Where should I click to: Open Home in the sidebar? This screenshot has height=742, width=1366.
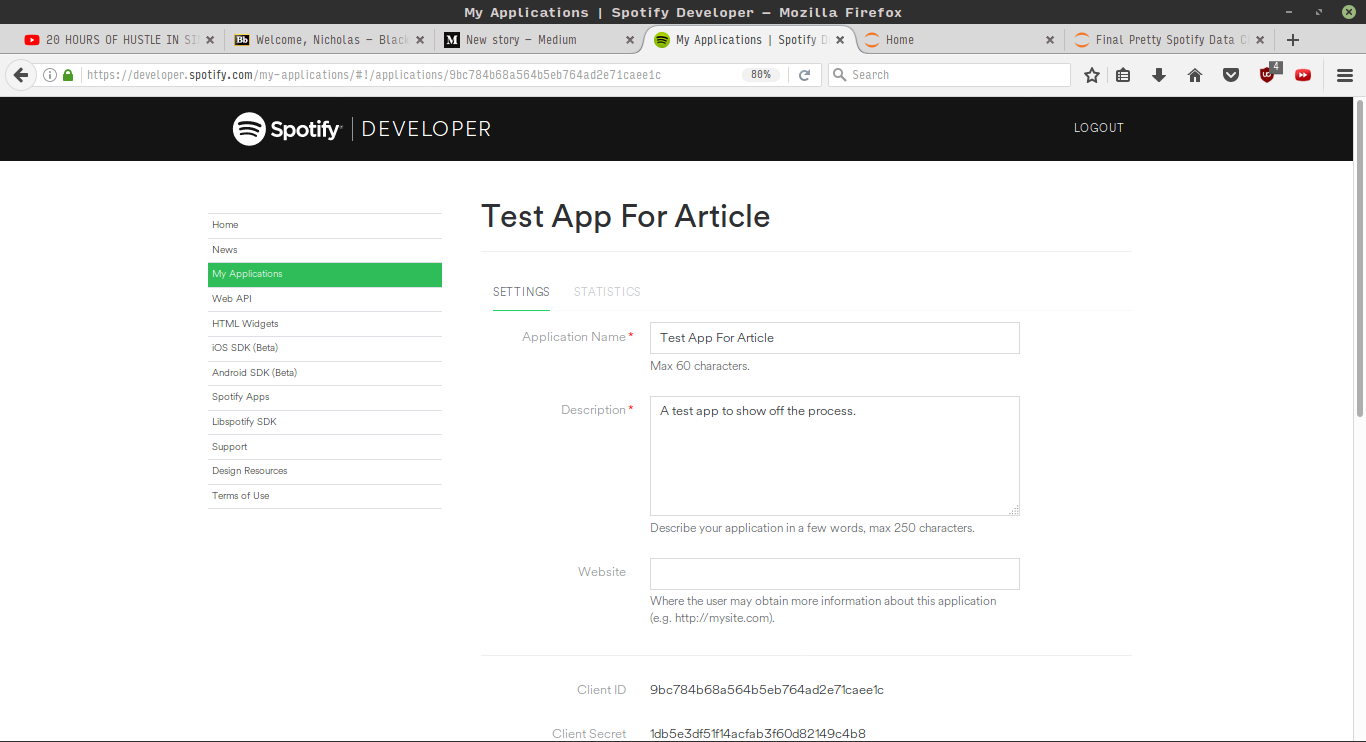[x=325, y=225]
